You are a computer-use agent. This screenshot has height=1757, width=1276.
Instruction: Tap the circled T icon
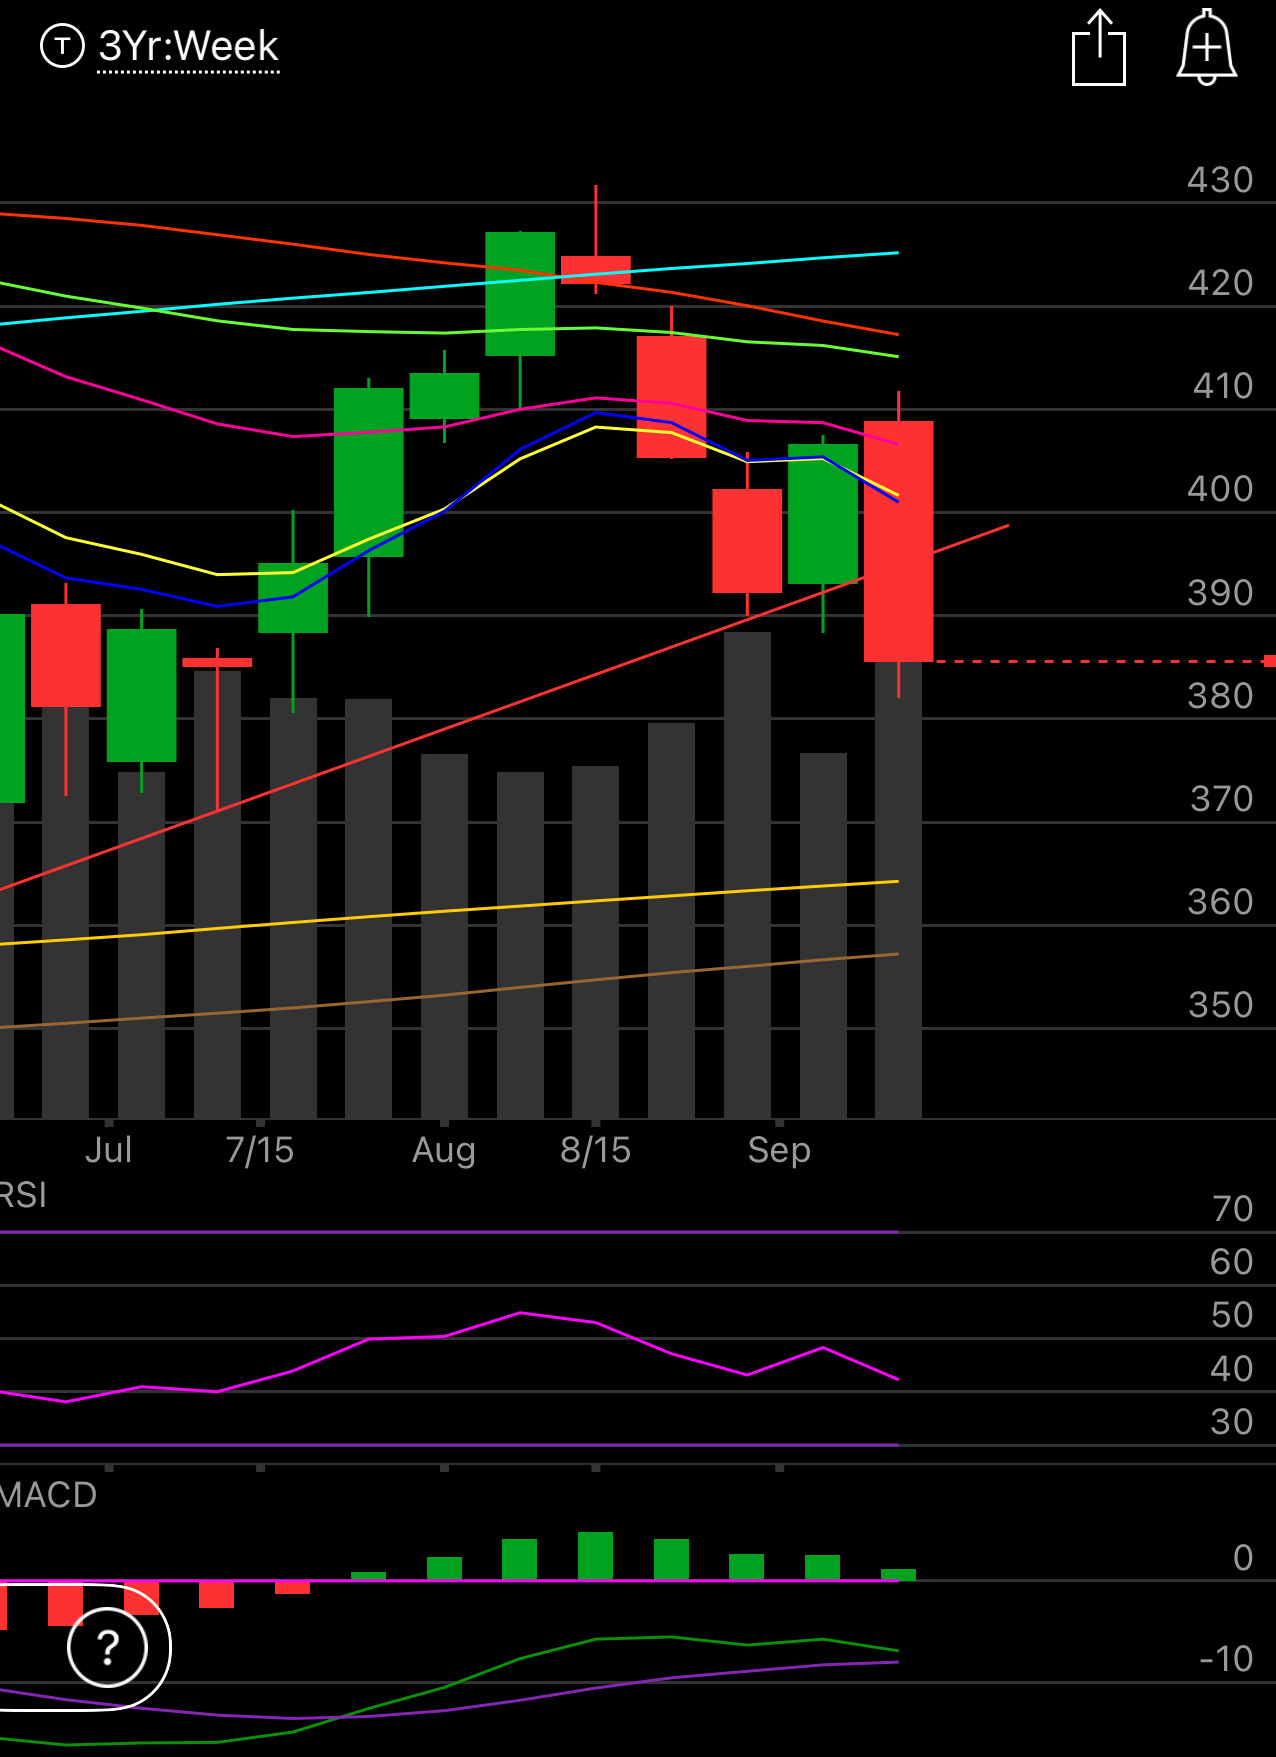(x=62, y=46)
